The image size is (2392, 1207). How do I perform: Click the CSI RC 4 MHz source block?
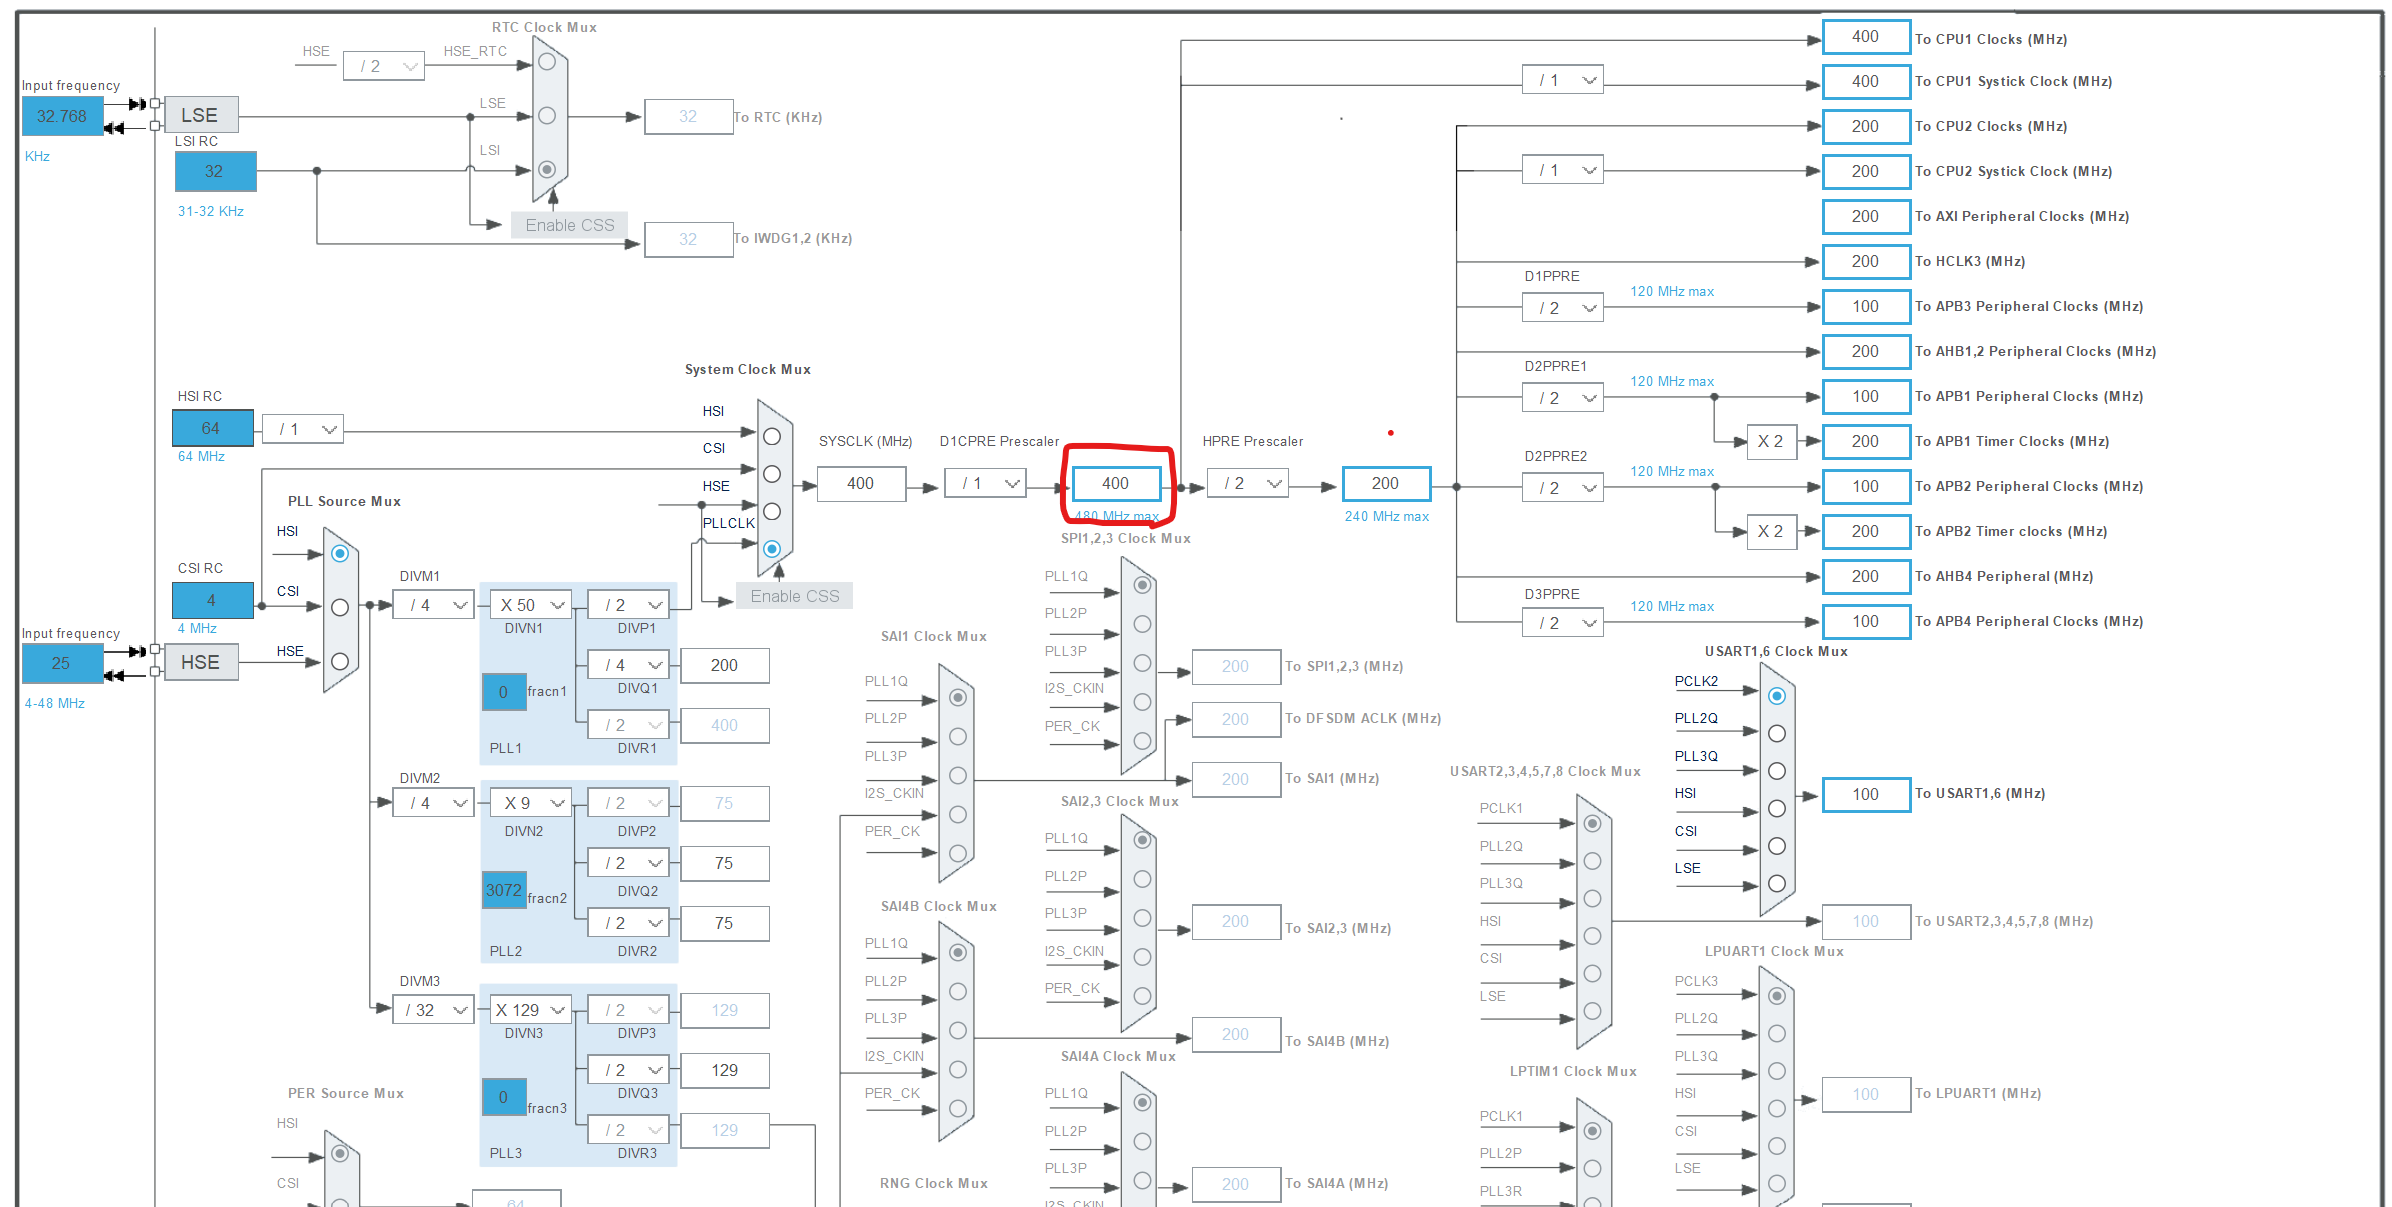click(x=212, y=600)
